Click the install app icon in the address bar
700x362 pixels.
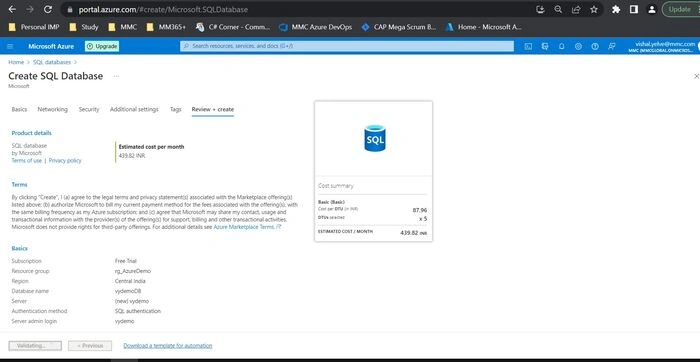pyautogui.click(x=540, y=9)
